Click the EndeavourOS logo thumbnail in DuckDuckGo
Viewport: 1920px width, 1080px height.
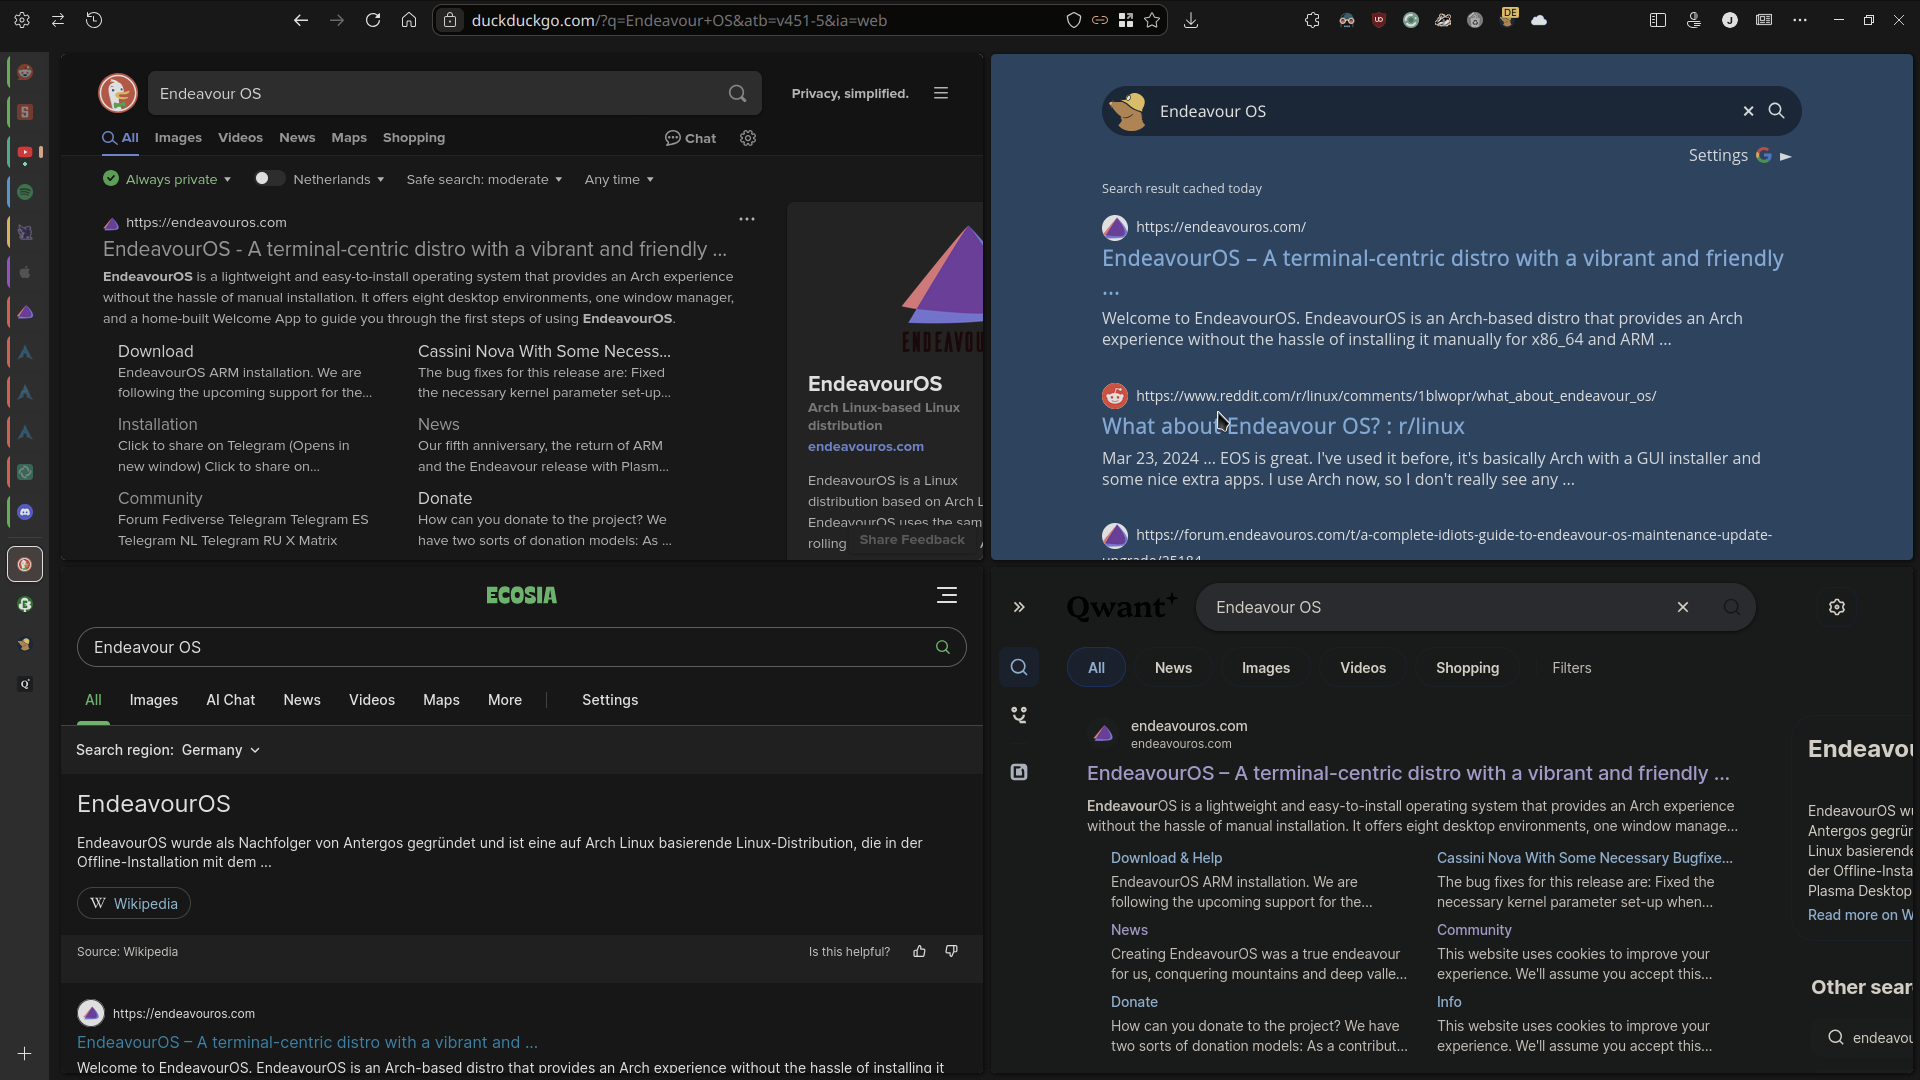[941, 290]
